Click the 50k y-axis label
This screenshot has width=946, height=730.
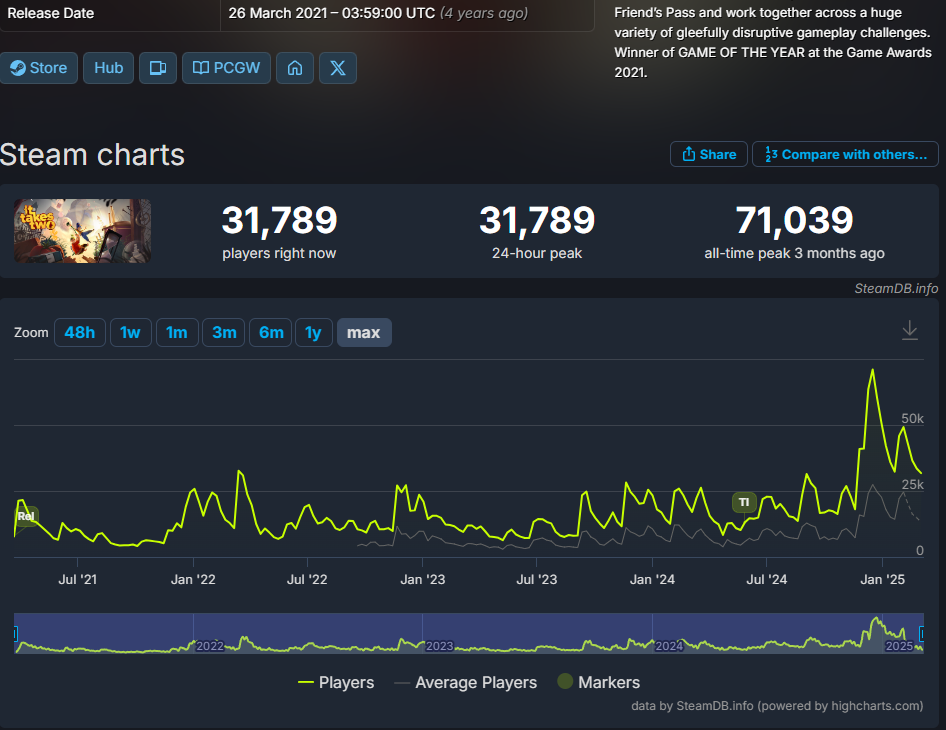tap(912, 419)
